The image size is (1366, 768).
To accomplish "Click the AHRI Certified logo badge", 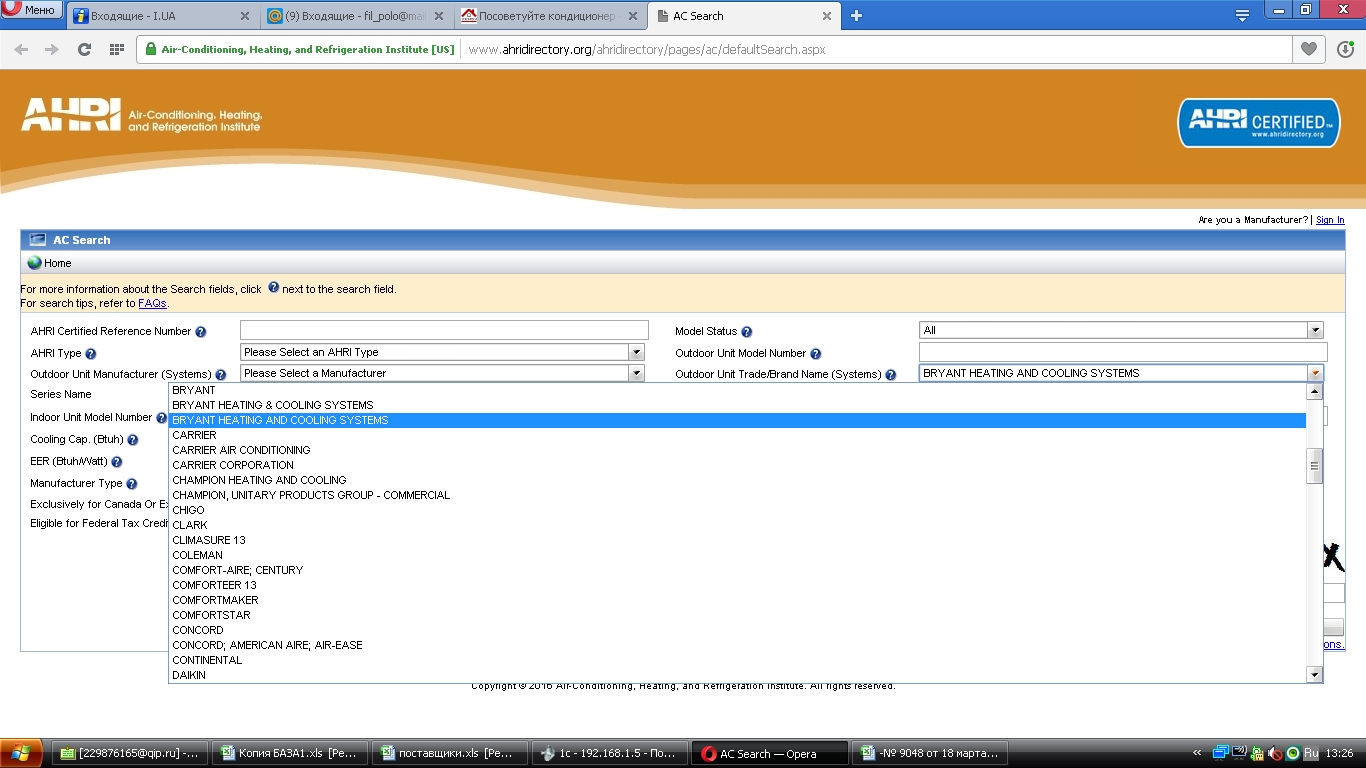I will (1259, 122).
